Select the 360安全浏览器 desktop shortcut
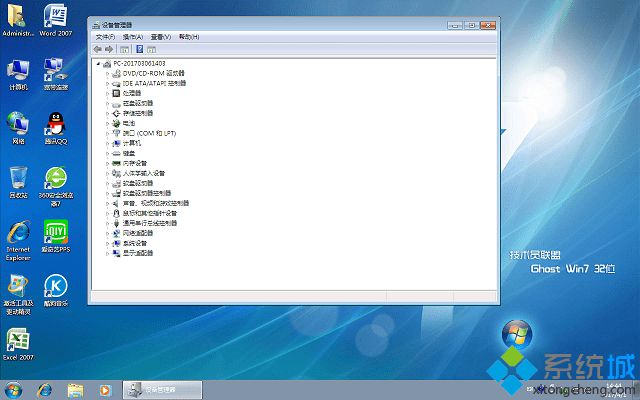The image size is (640, 400). 56,187
